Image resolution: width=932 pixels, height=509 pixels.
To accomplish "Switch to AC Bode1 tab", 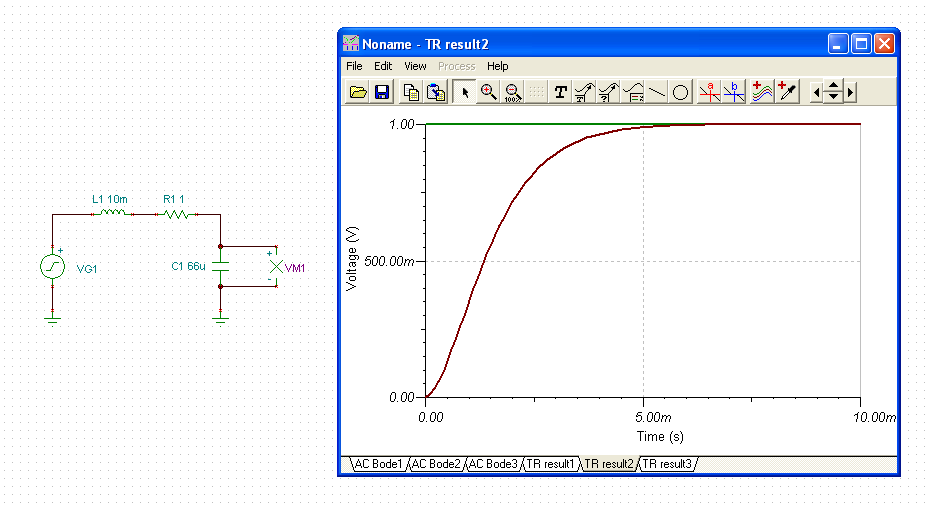I will (x=378, y=464).
